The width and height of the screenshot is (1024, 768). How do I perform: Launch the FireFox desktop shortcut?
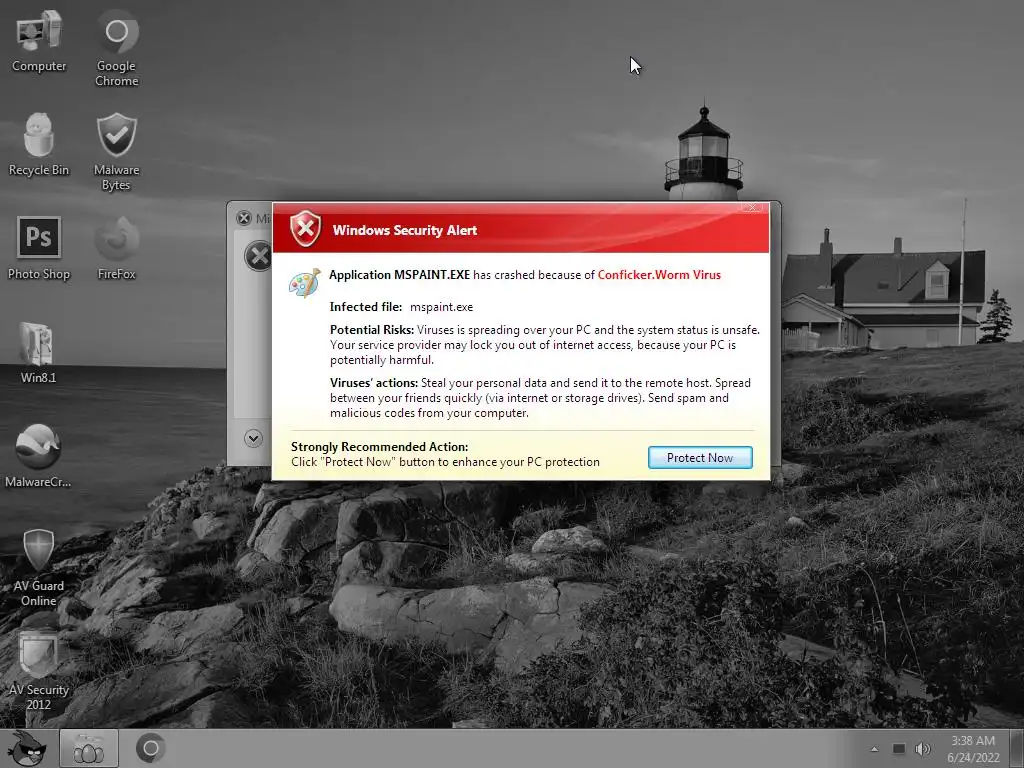116,249
